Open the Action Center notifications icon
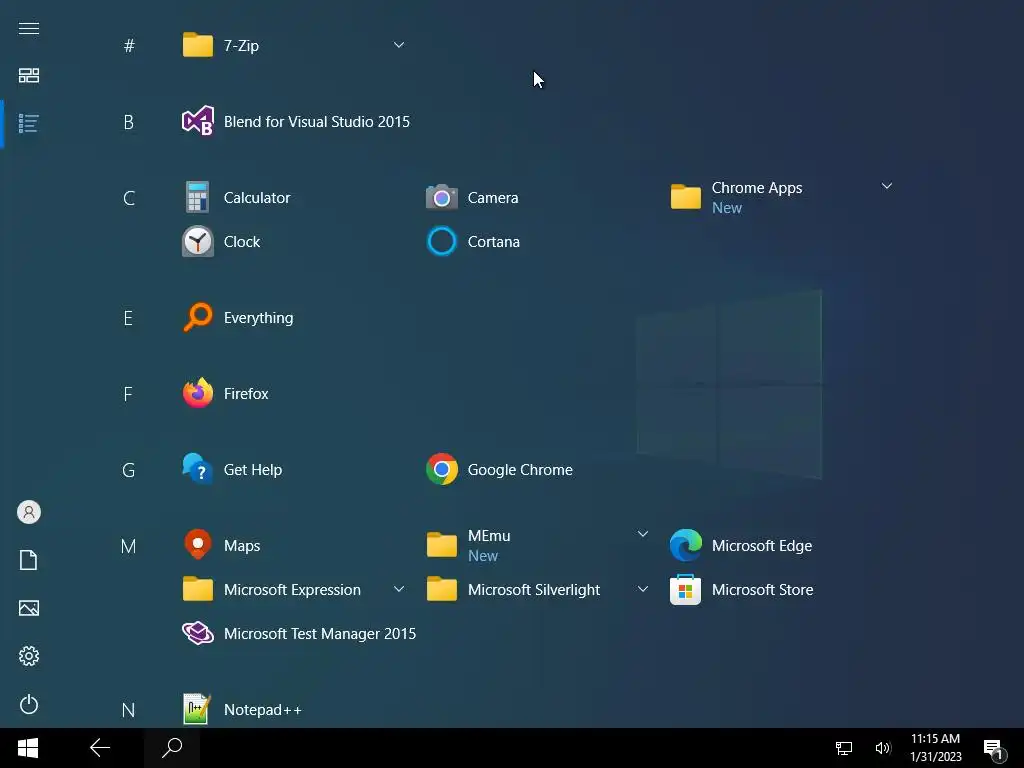The image size is (1024, 768). pos(994,749)
